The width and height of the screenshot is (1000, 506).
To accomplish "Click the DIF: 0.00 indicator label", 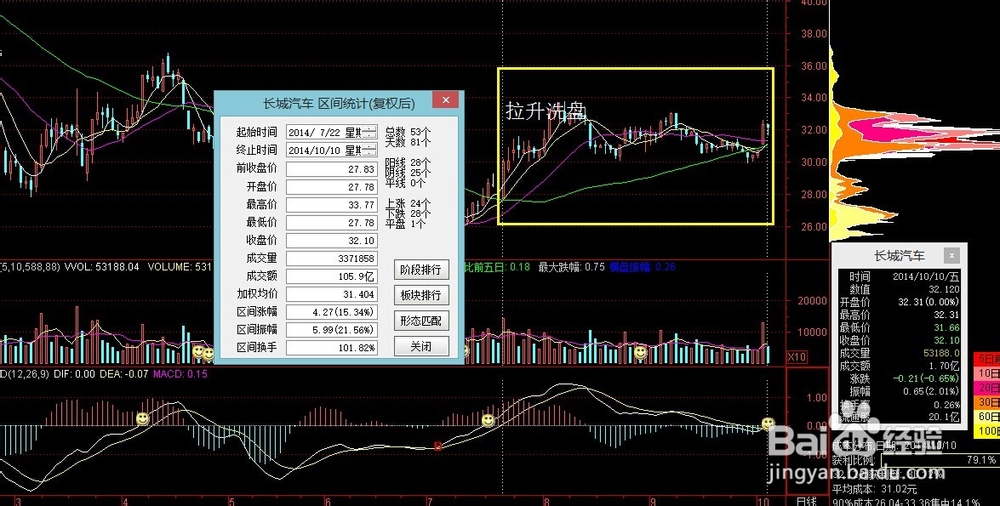I will 74,375.
